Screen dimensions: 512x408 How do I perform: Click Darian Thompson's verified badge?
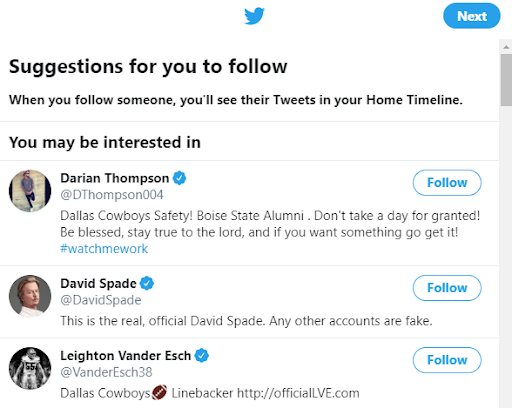[x=179, y=178]
